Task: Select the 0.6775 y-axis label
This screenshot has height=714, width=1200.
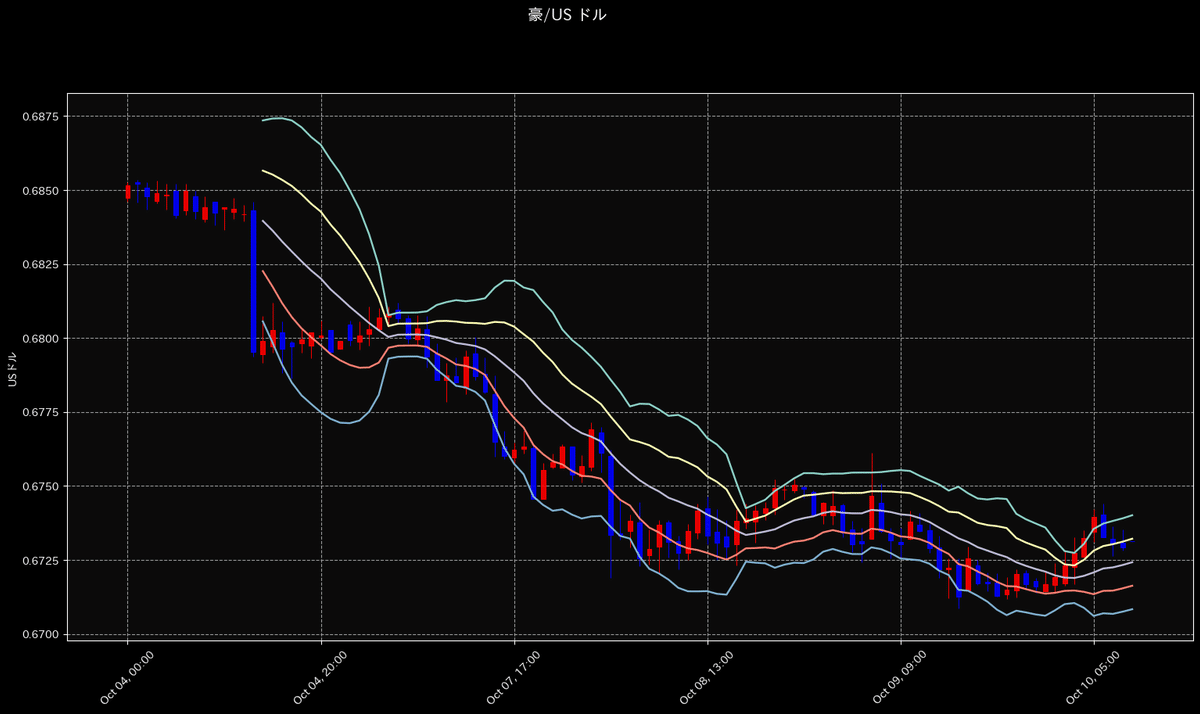Action: click(x=43, y=413)
